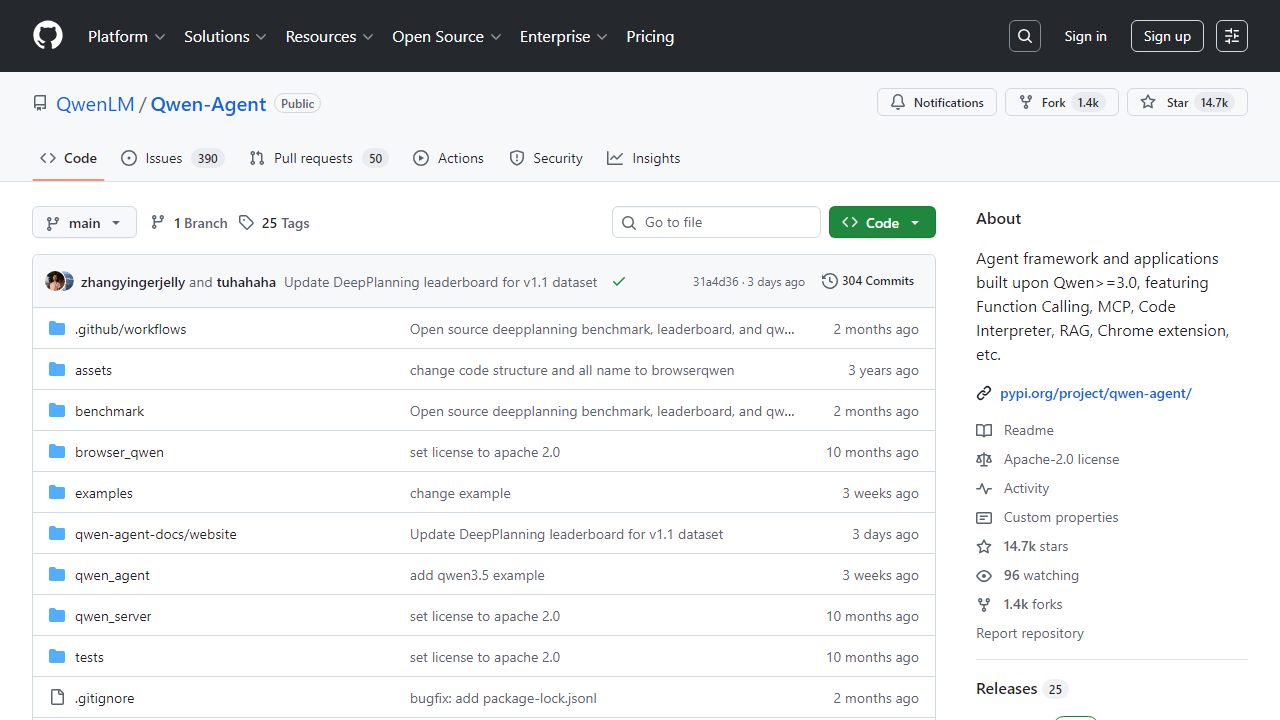Focus the Go to file search field
The image size is (1280, 720).
pos(716,222)
